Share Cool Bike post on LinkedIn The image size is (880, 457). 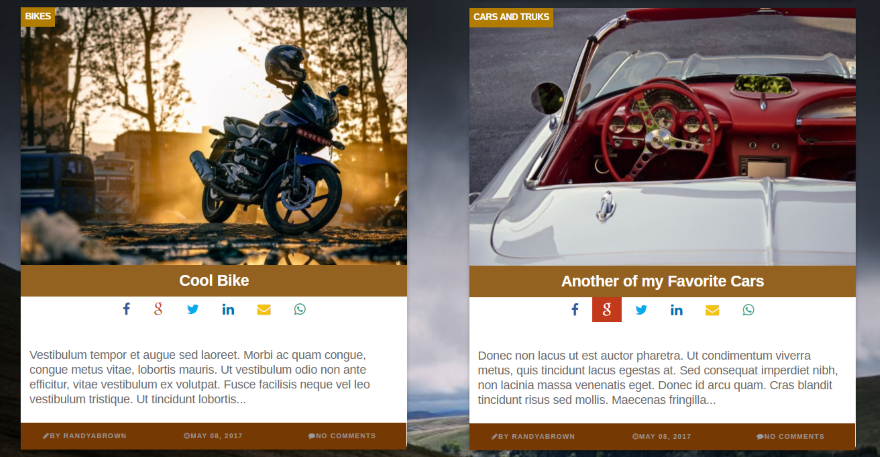pyautogui.click(x=228, y=309)
